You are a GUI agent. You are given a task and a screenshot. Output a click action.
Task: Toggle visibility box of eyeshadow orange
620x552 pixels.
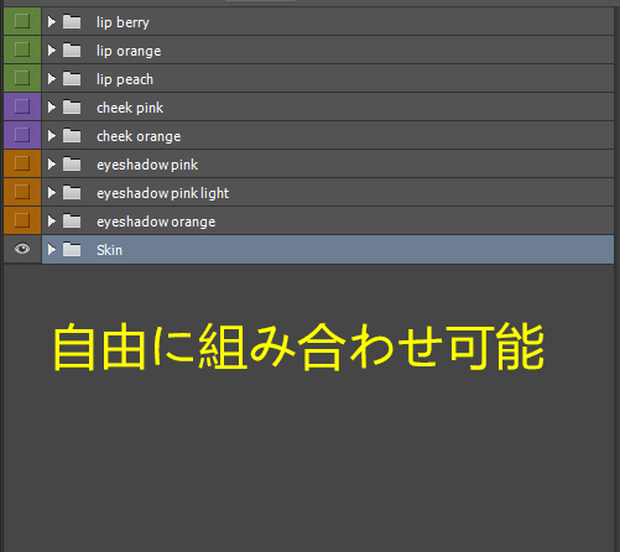(x=22, y=220)
